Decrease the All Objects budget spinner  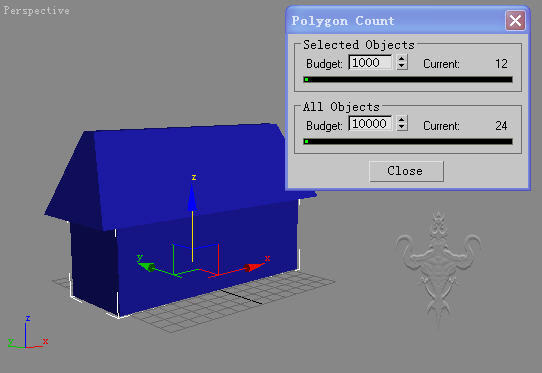click(x=402, y=127)
